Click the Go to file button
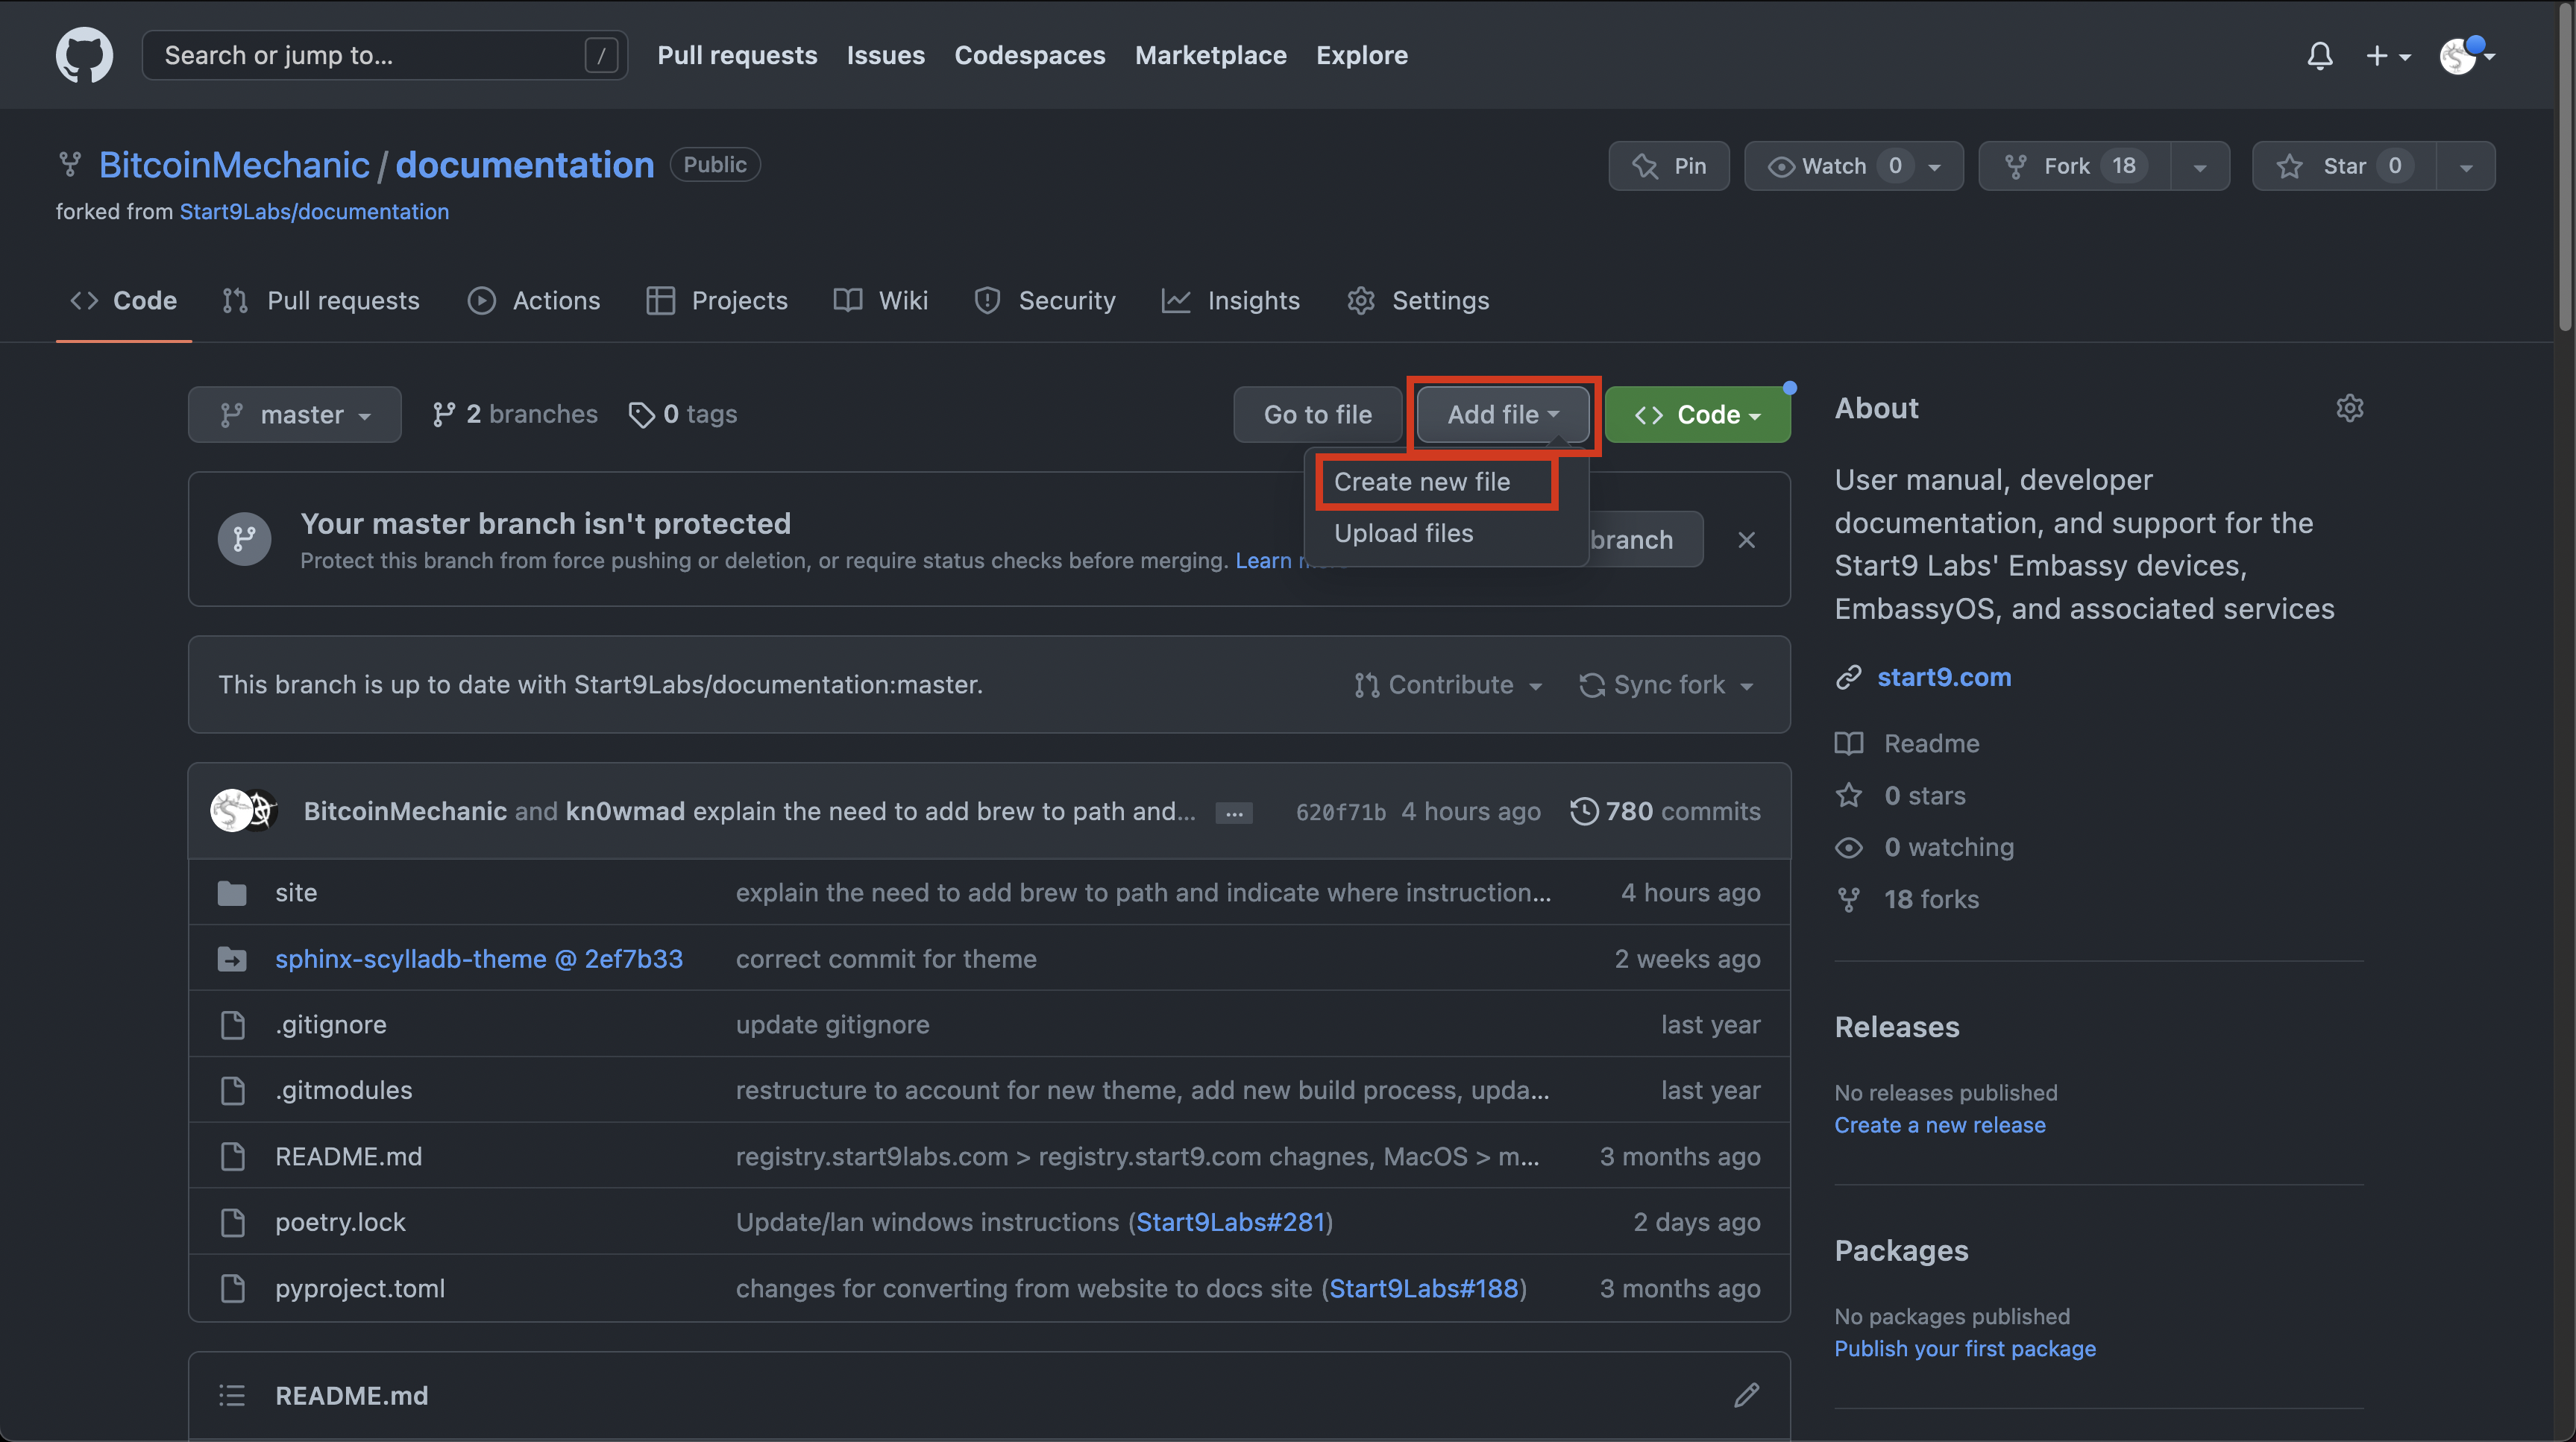 click(x=1317, y=414)
